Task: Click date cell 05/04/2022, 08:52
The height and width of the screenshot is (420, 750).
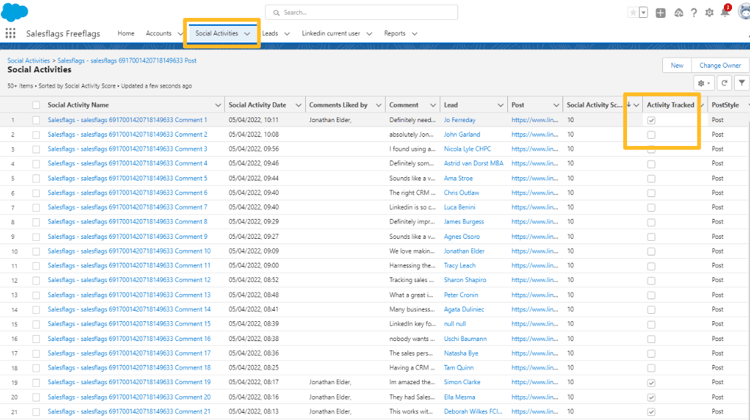Action: (254, 280)
